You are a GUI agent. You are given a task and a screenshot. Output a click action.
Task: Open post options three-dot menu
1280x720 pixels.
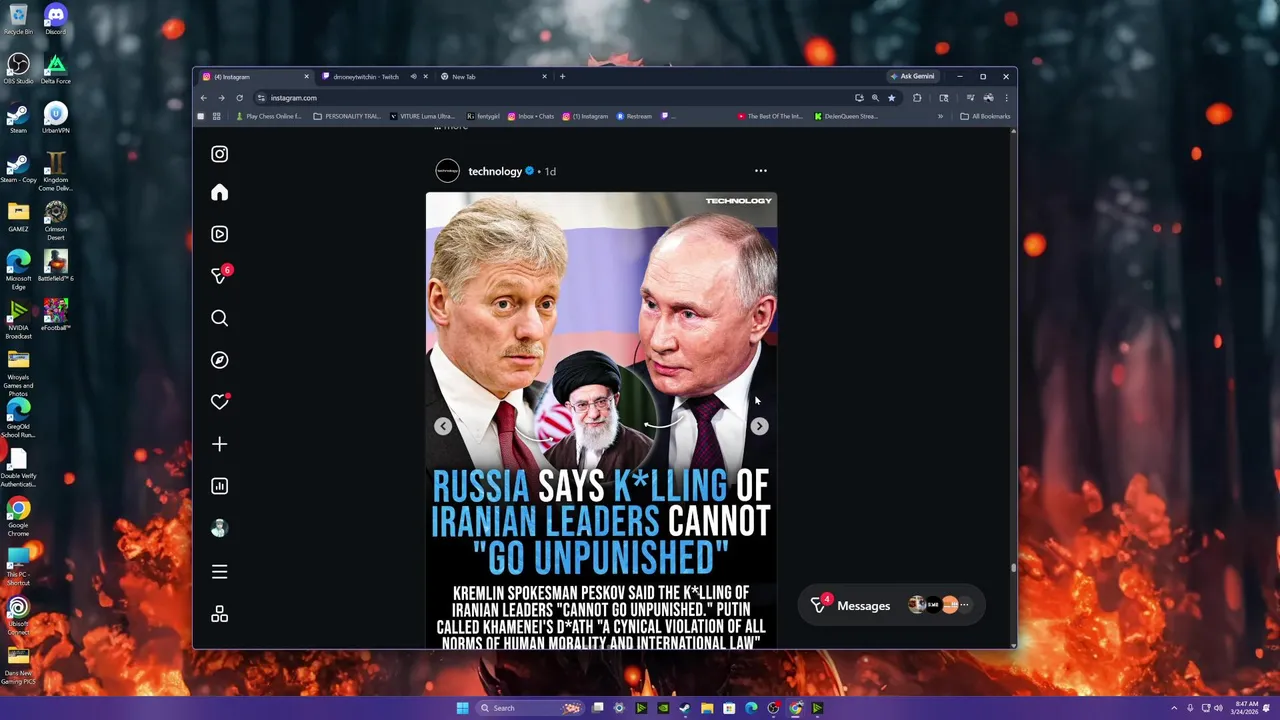tap(760, 171)
